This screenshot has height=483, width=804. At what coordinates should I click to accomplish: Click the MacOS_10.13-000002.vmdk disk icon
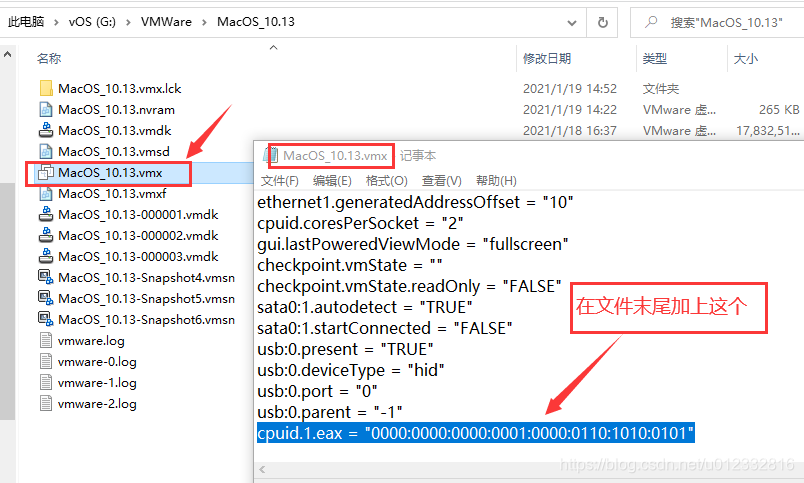click(46, 235)
